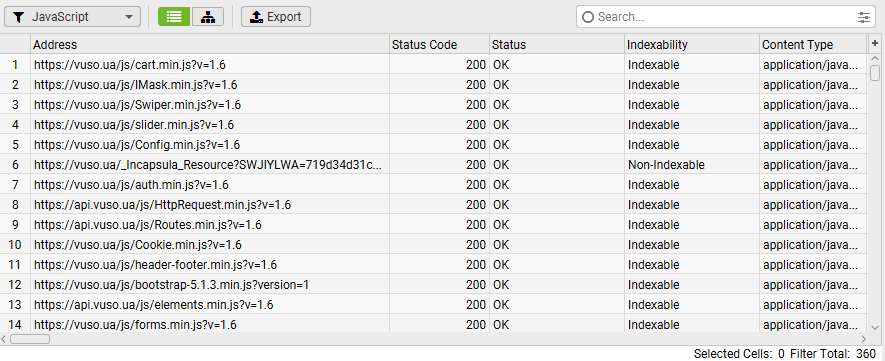Click the vertical scrollbar thumb

875,73
